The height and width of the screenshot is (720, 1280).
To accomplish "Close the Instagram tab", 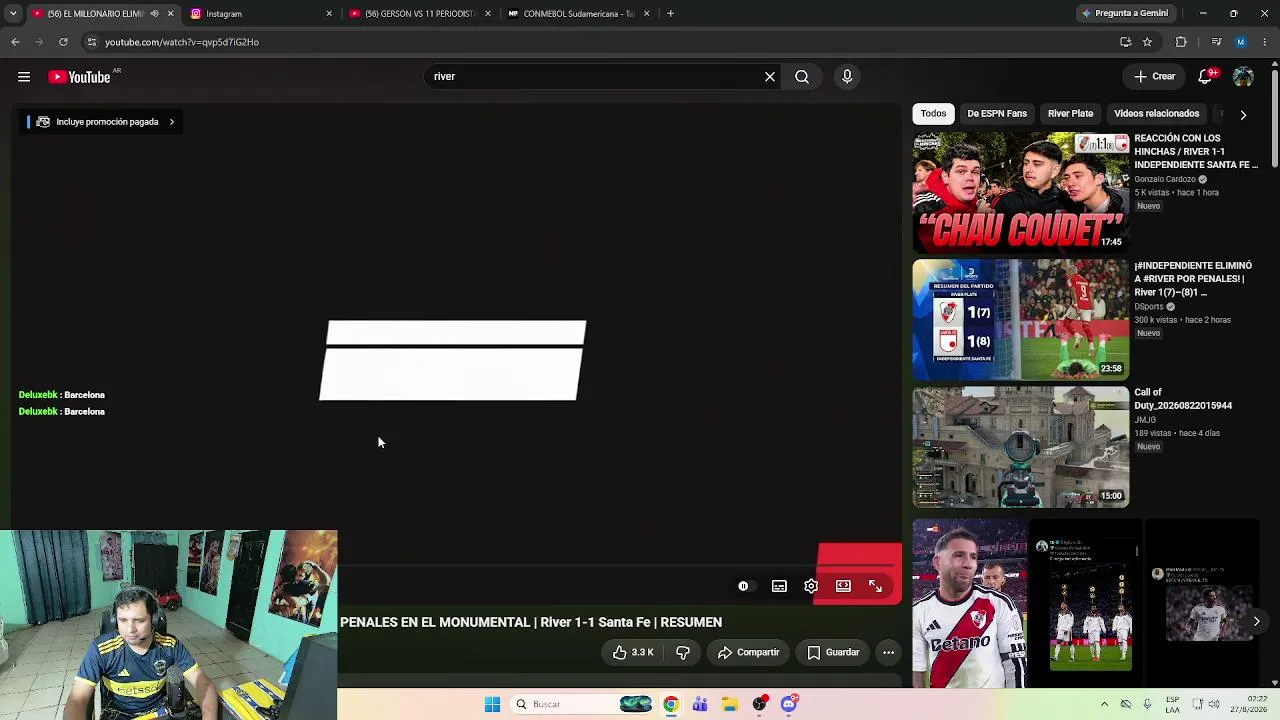I will (x=329, y=14).
